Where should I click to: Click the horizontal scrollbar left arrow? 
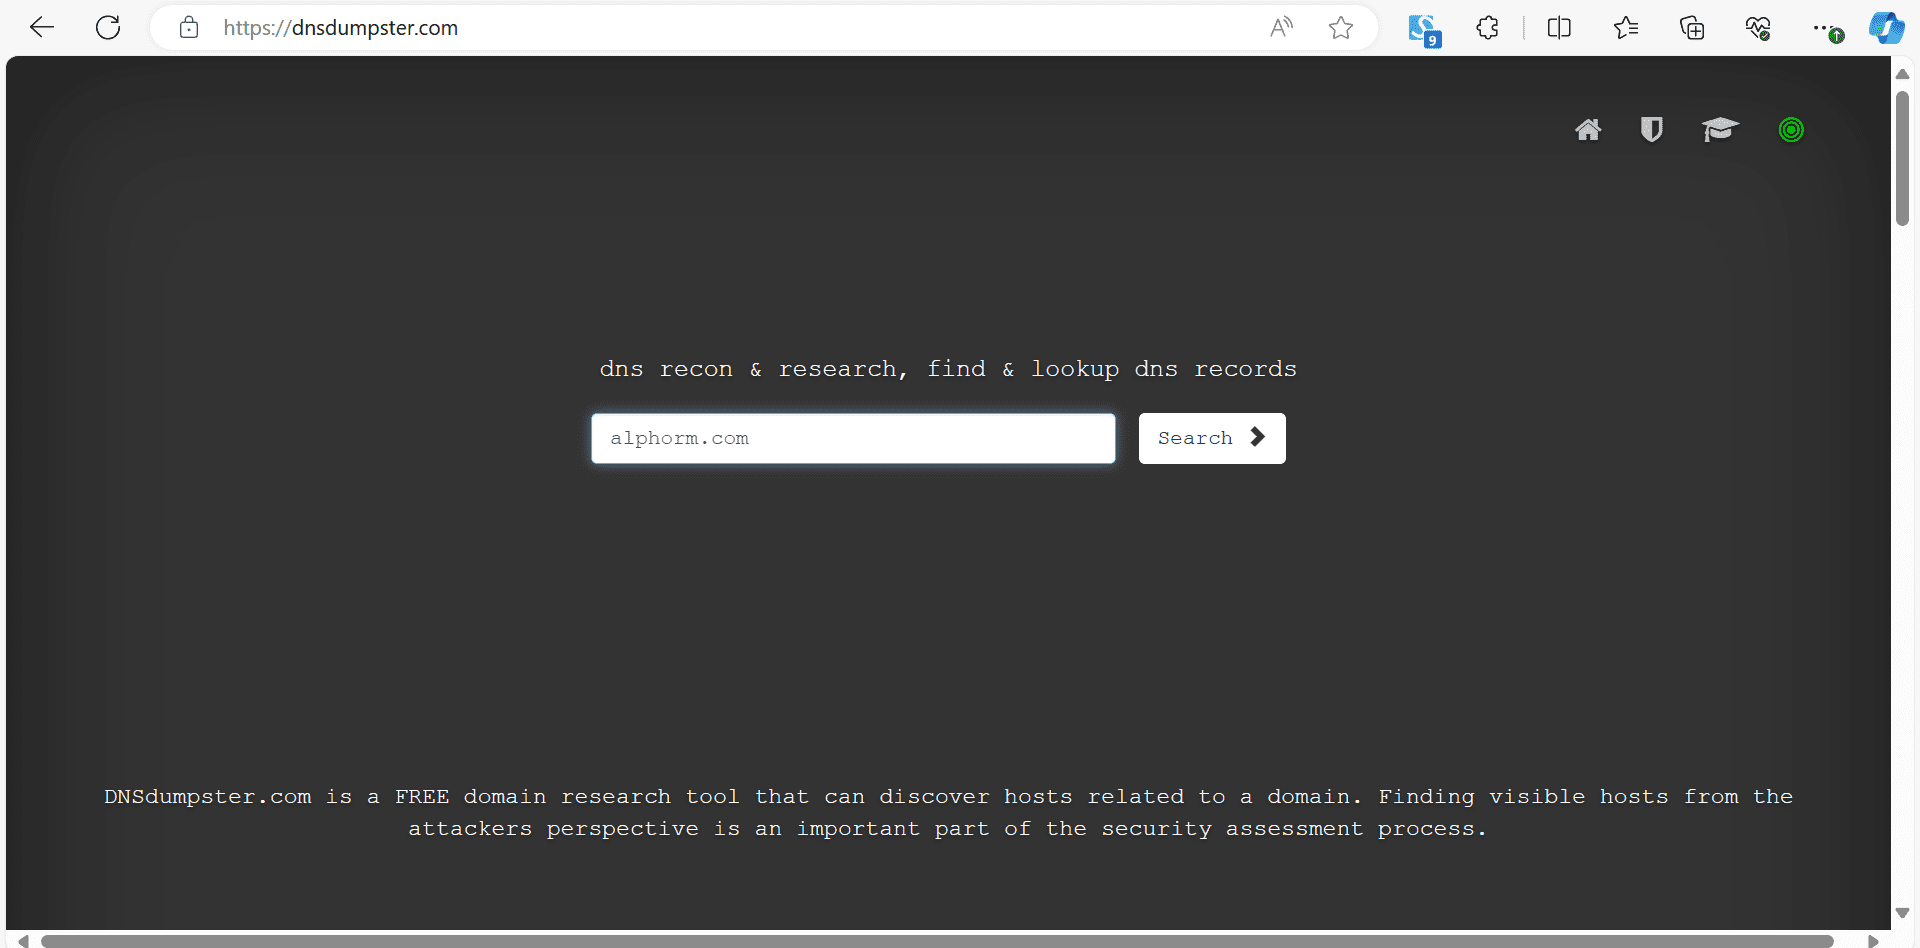click(x=23, y=940)
